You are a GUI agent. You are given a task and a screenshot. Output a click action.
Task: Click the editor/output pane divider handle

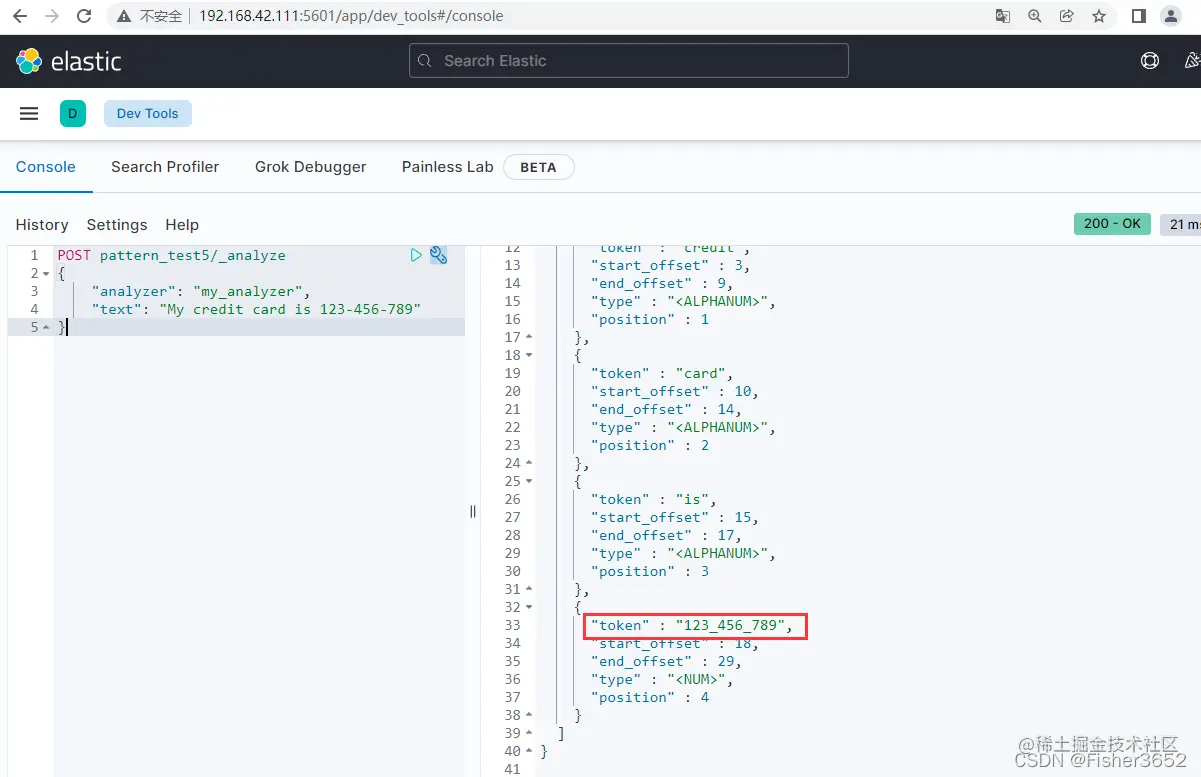(473, 511)
